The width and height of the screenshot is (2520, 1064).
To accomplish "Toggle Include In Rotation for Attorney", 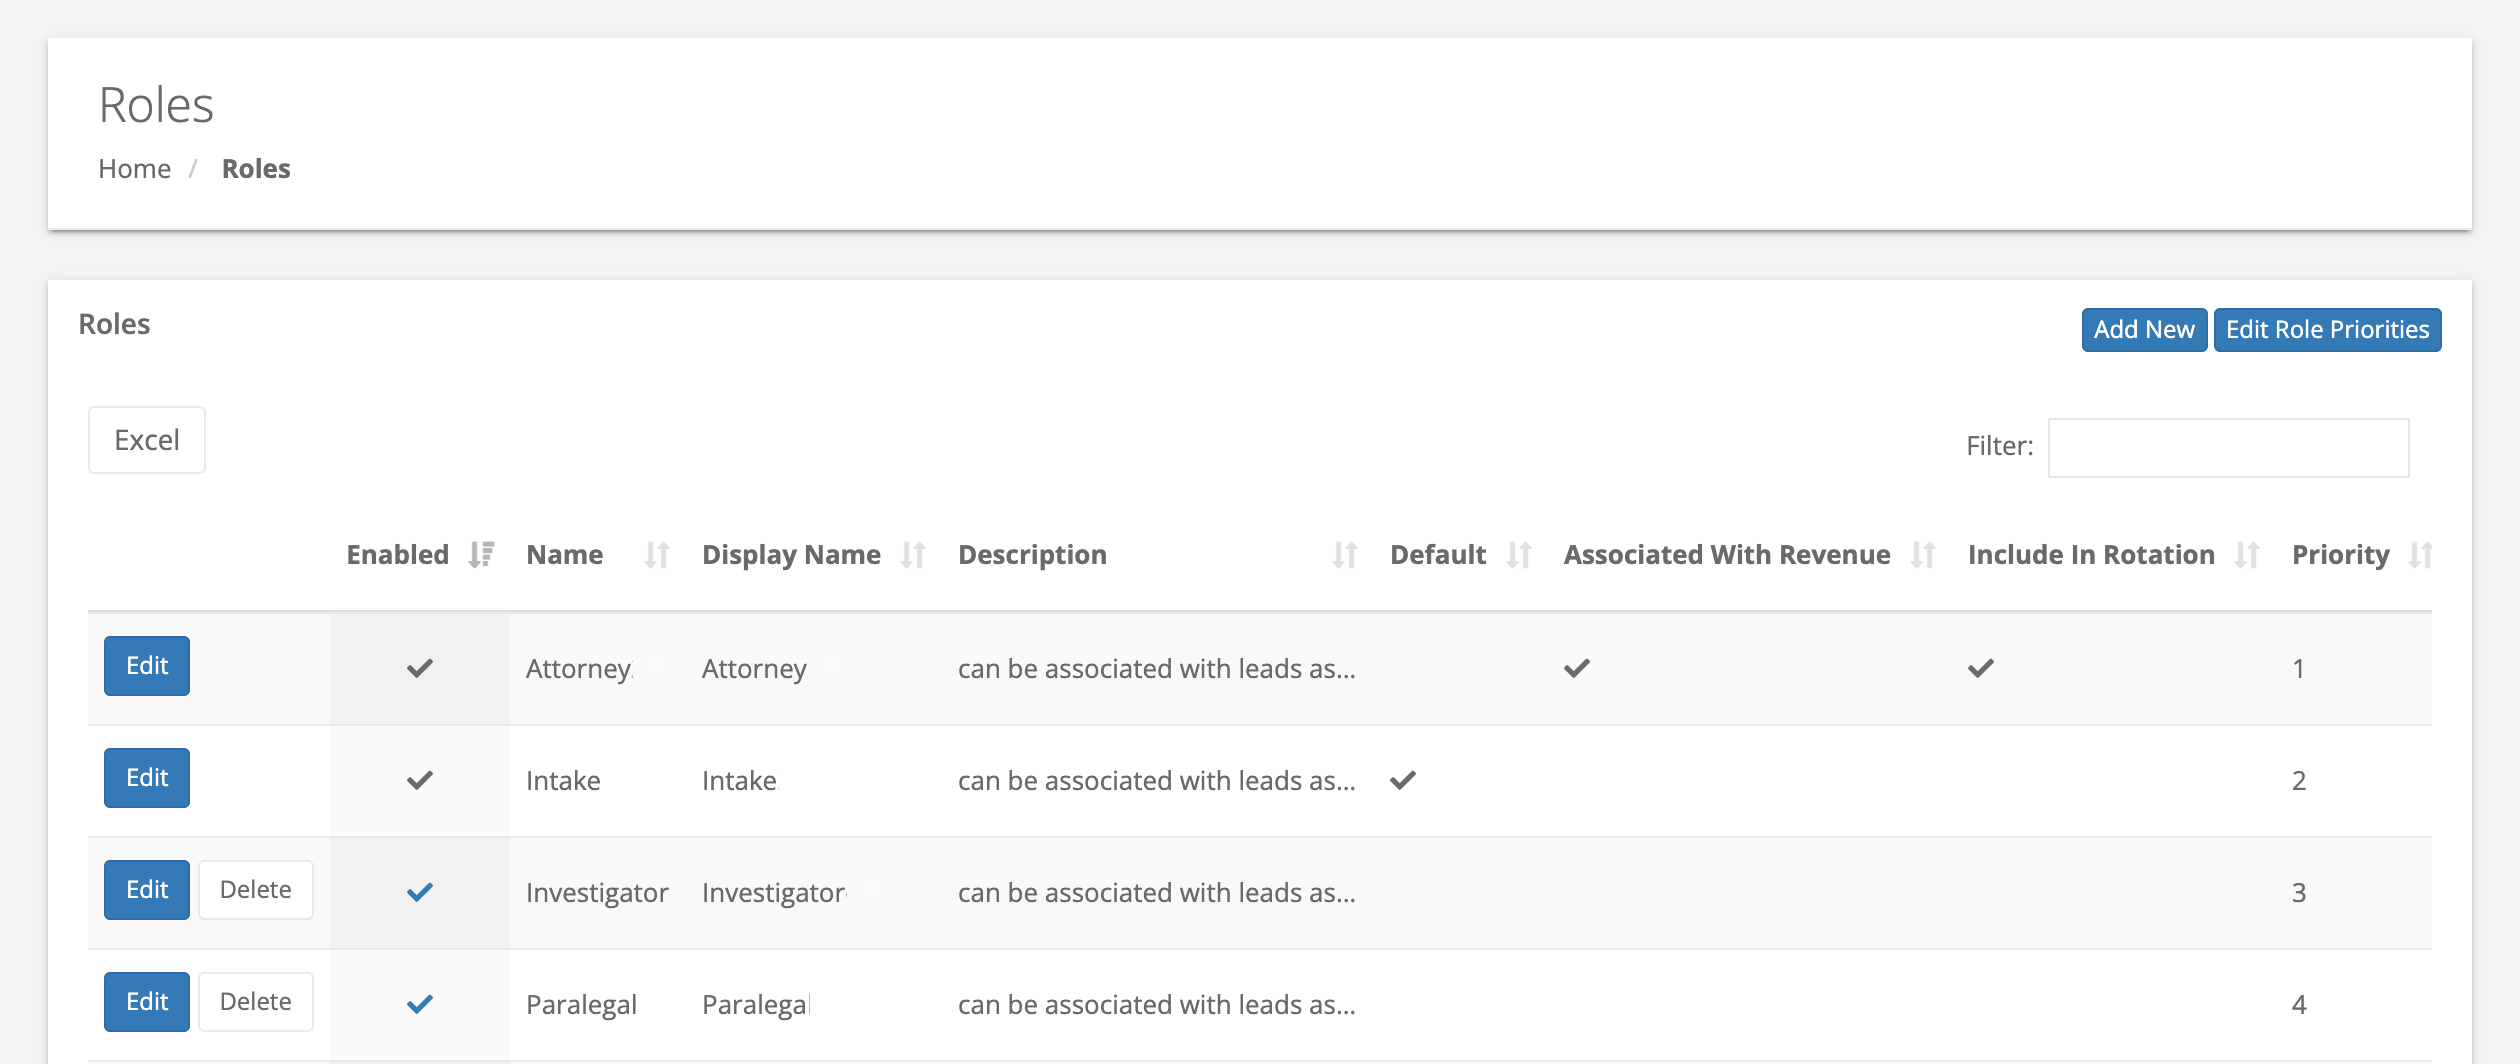I will tap(1981, 668).
